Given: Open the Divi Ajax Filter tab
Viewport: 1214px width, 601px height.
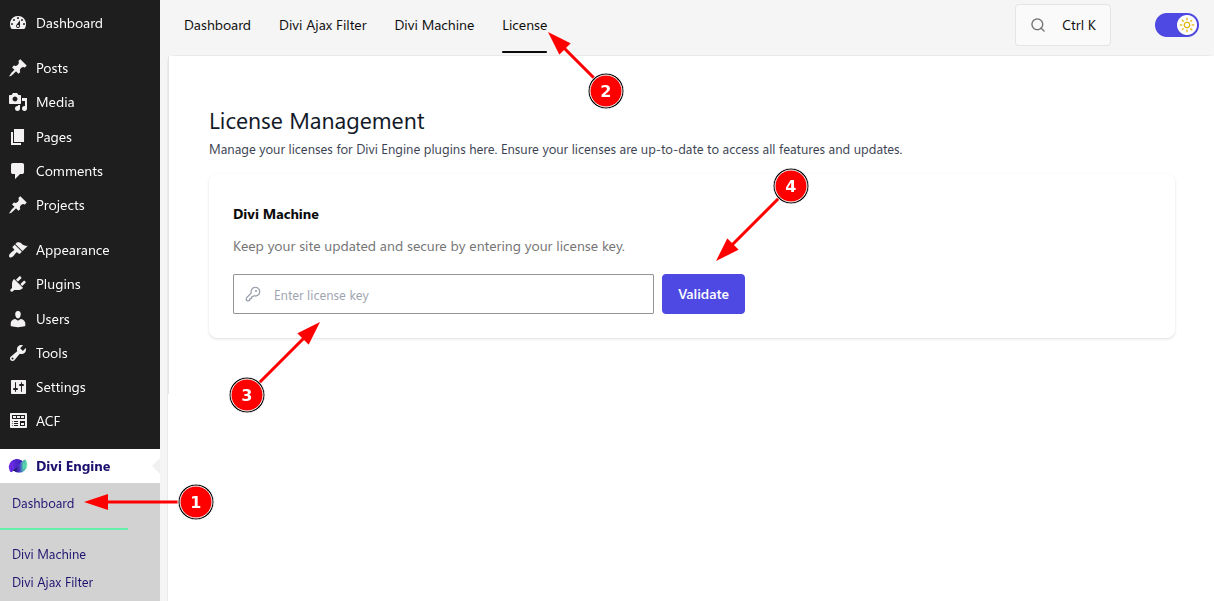Looking at the screenshot, I should 323,25.
